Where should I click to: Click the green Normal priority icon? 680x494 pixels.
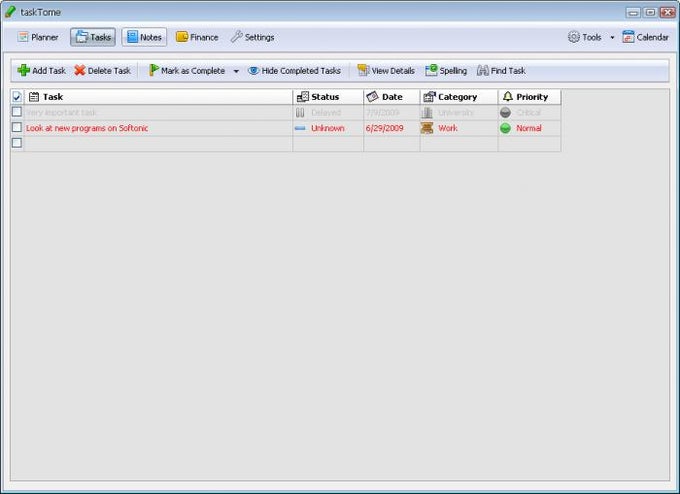coord(505,128)
